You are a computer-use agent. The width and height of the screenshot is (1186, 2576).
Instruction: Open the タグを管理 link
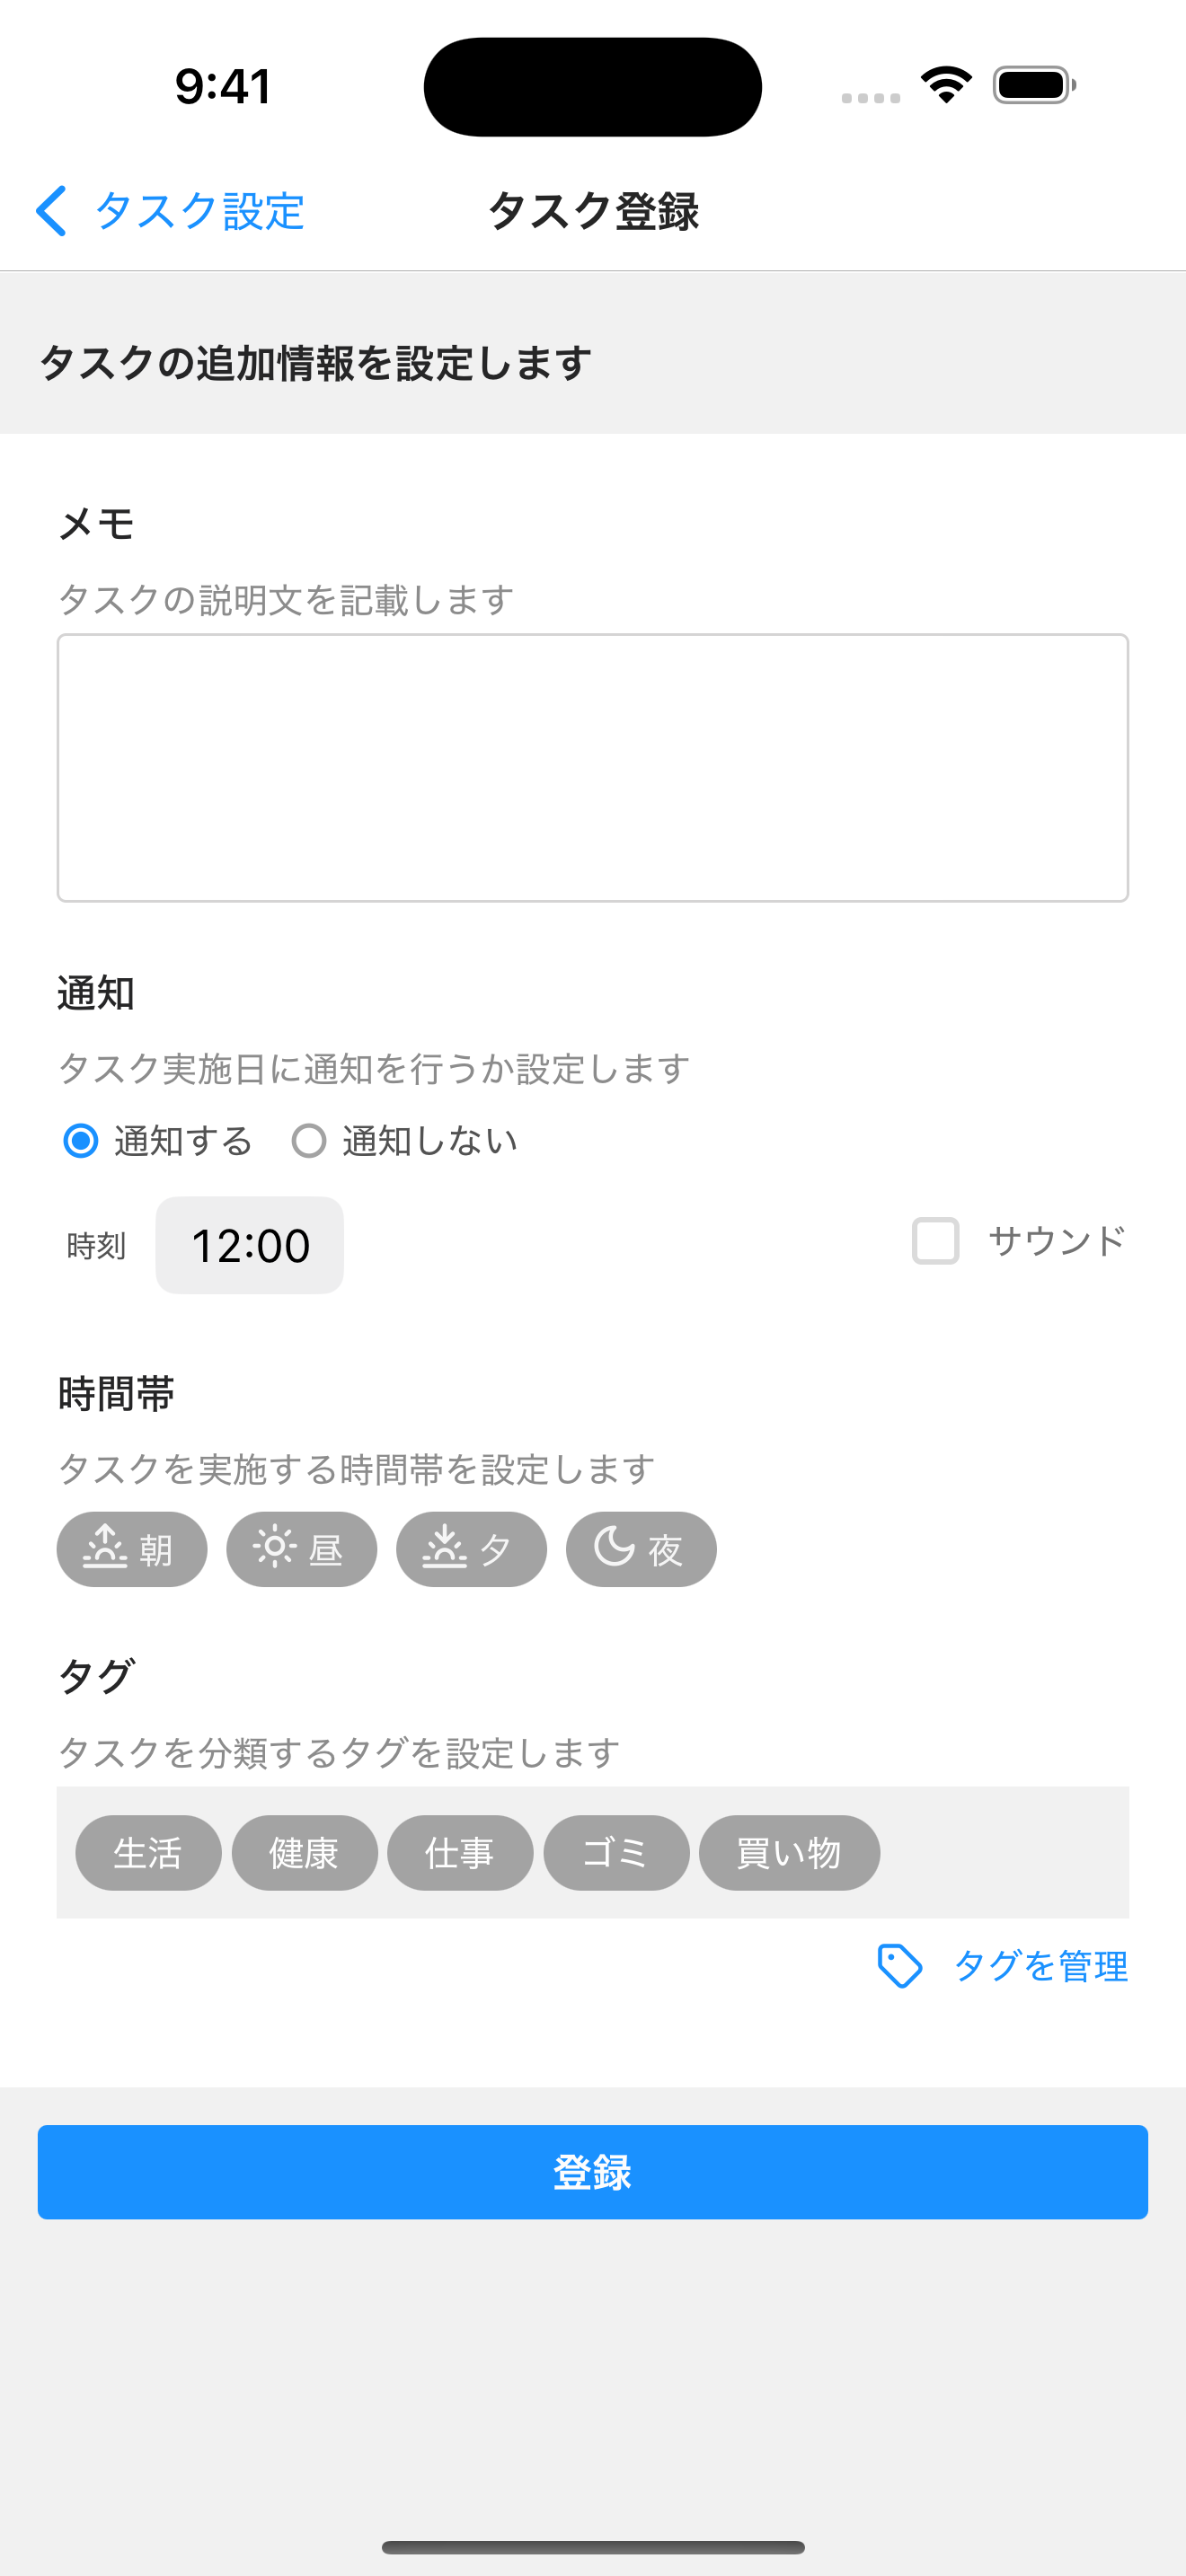[x=1040, y=1966]
